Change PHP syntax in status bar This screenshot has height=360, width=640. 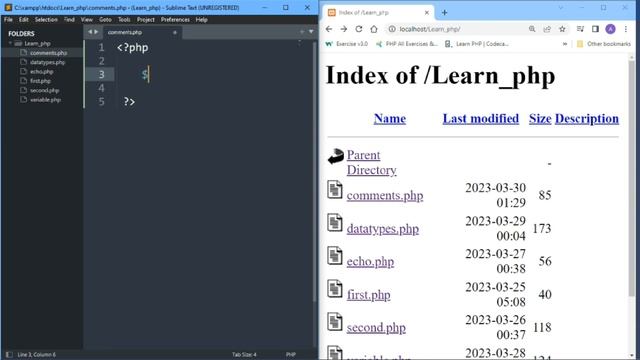pos(291,354)
